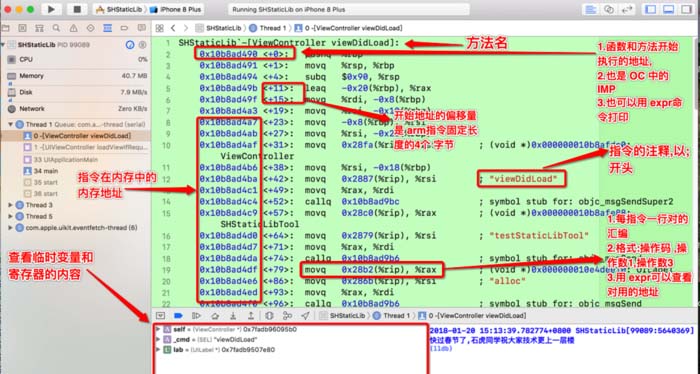Switch to Standard editor
Image resolution: width=700 pixels, height=374 pixels.
pyautogui.click(x=592, y=9)
